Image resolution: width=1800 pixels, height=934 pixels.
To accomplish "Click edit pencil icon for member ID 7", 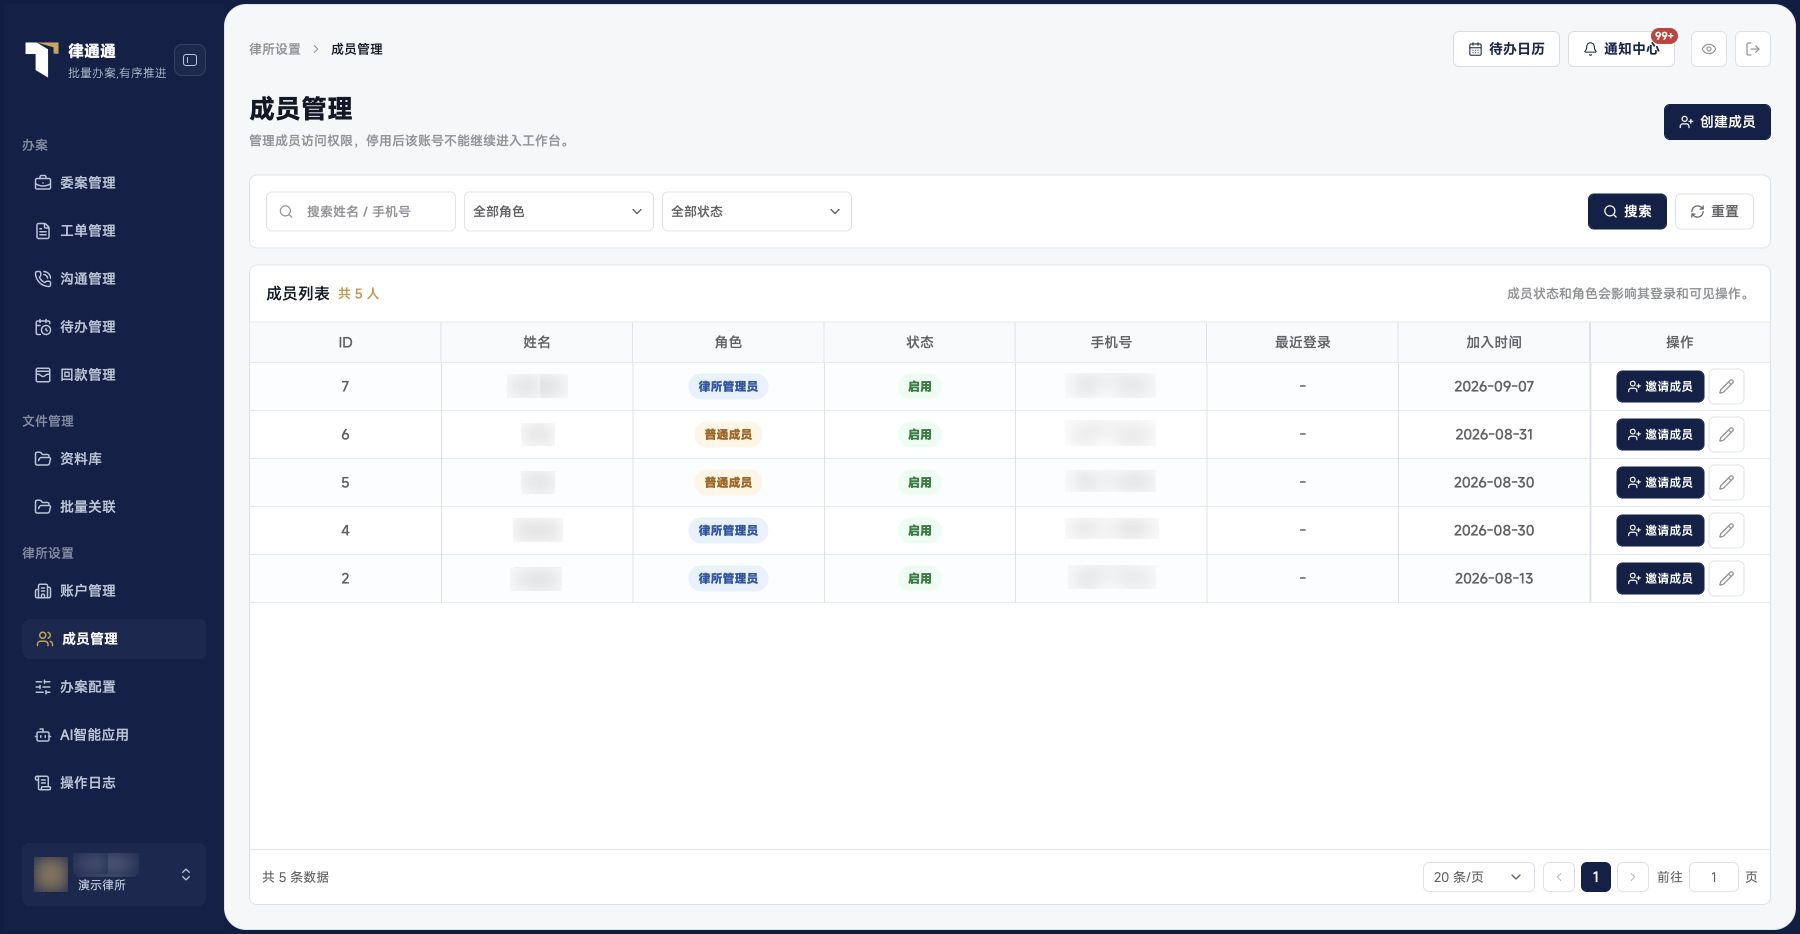I will (x=1726, y=386).
